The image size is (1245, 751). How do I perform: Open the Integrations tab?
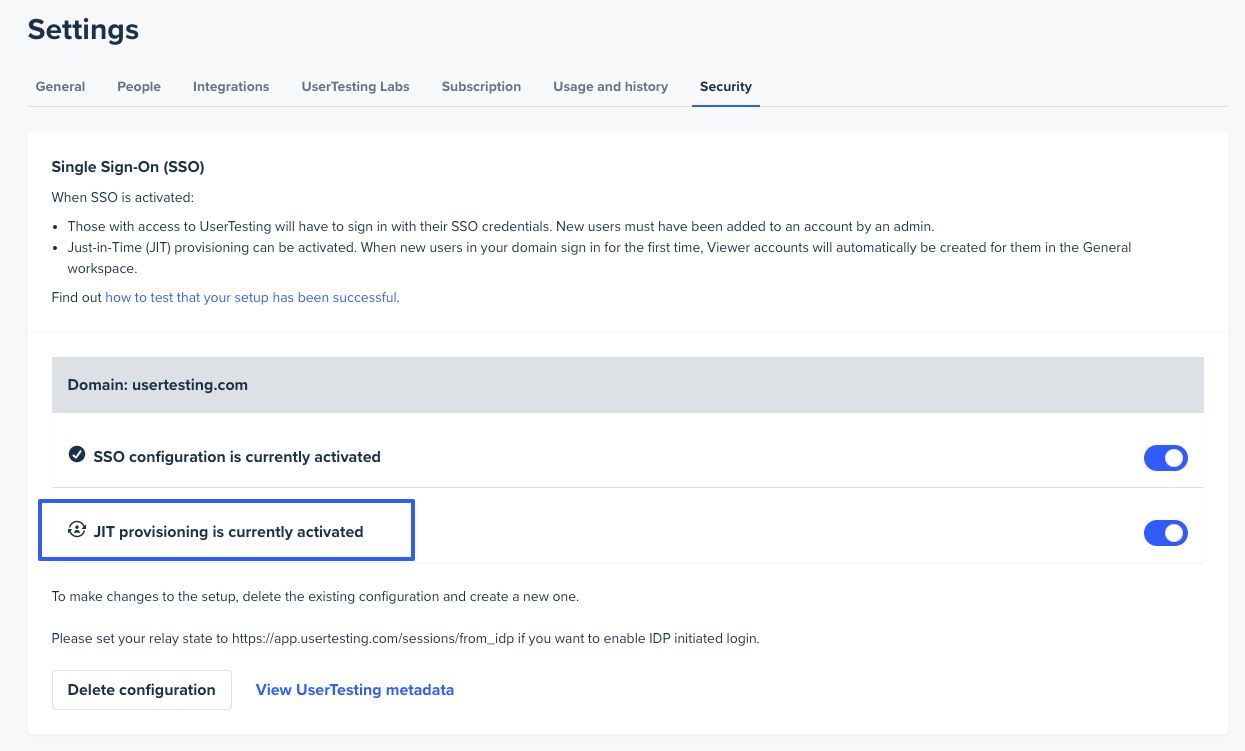(231, 87)
